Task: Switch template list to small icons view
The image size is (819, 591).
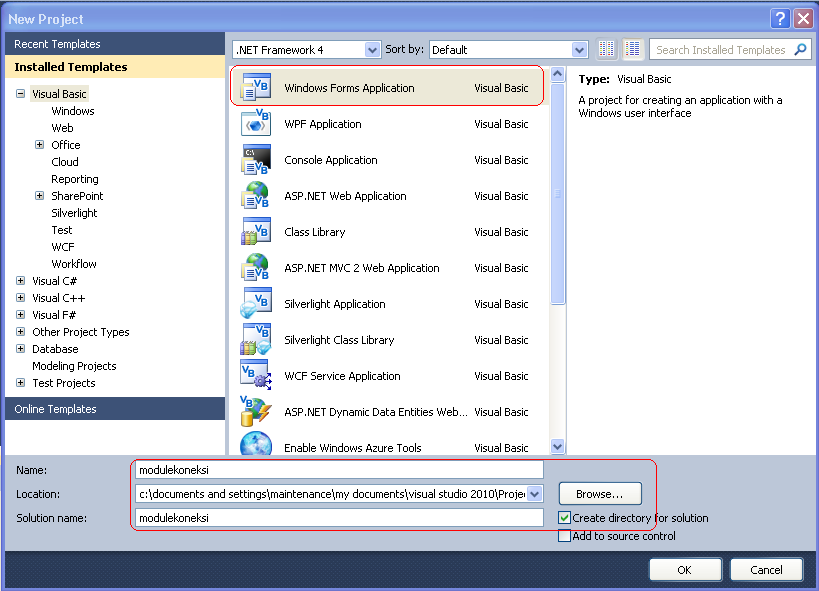Action: click(x=606, y=48)
